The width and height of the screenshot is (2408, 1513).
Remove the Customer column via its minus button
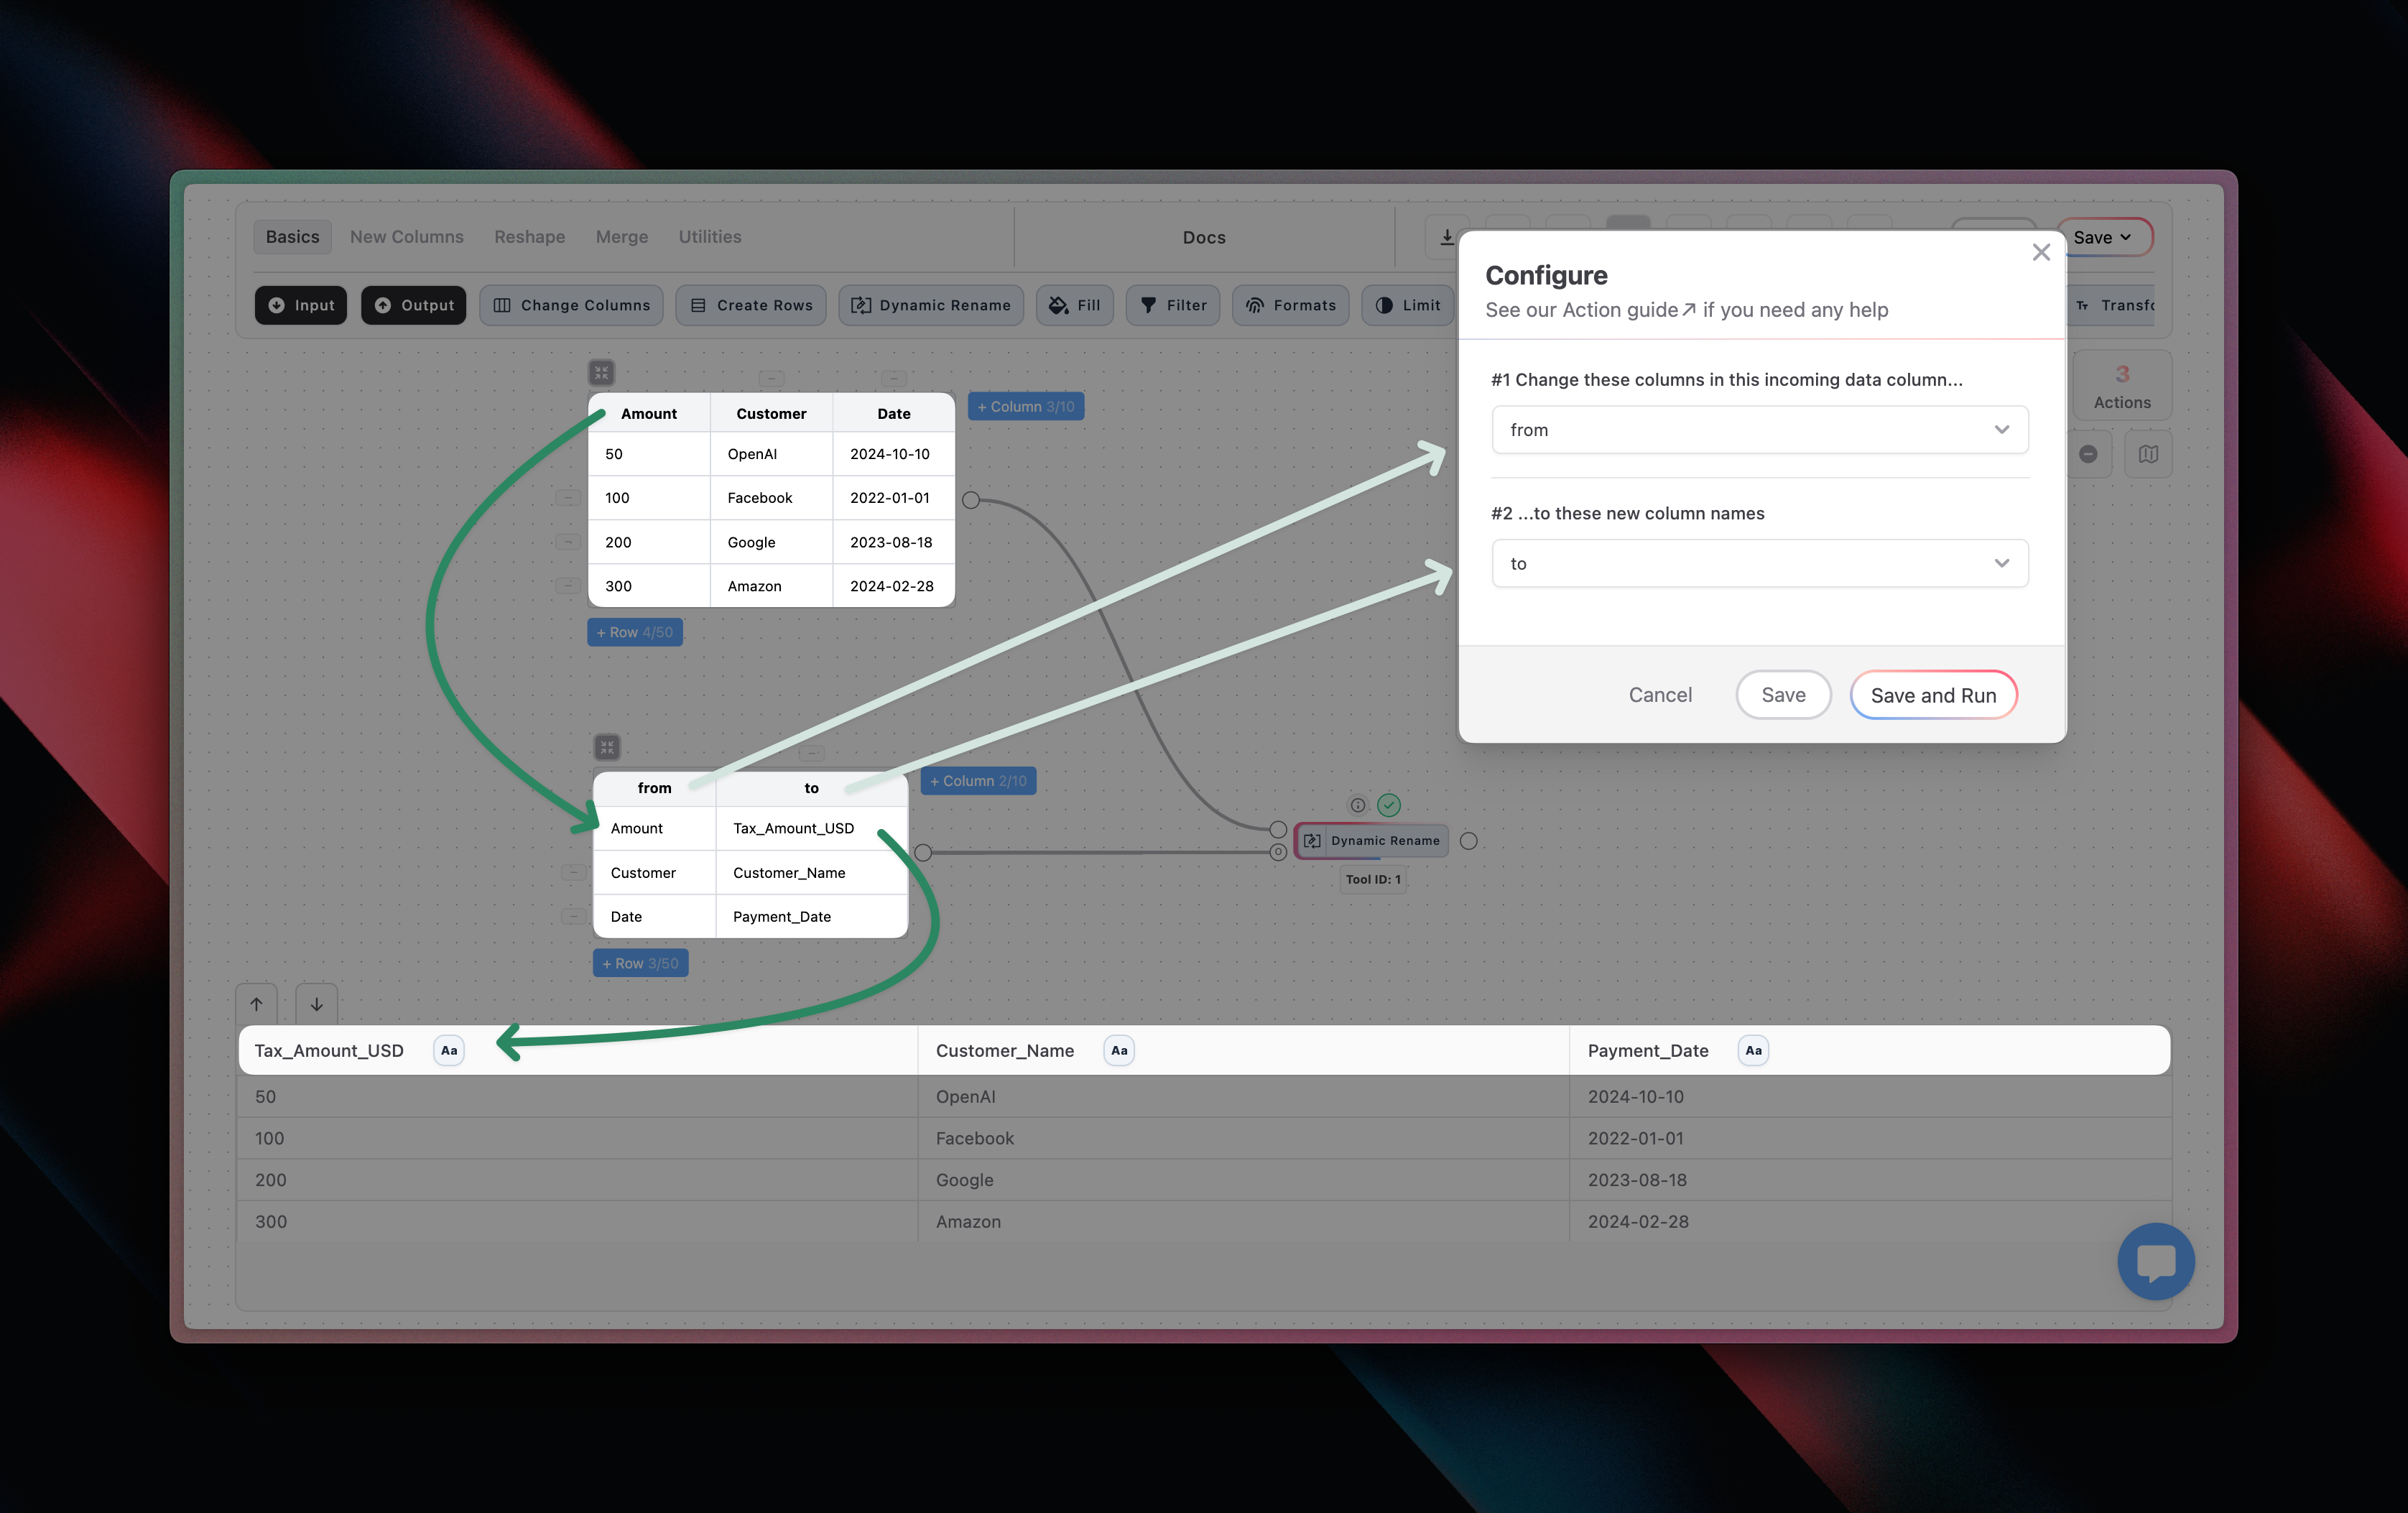(771, 379)
